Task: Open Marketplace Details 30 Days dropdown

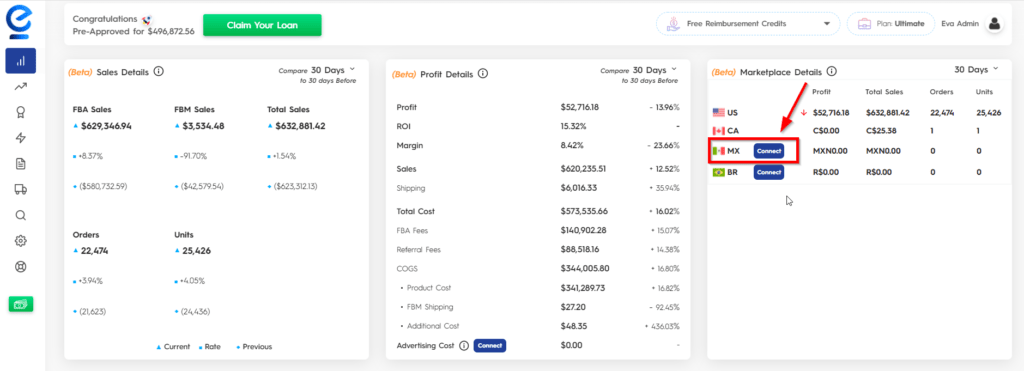Action: click(977, 69)
